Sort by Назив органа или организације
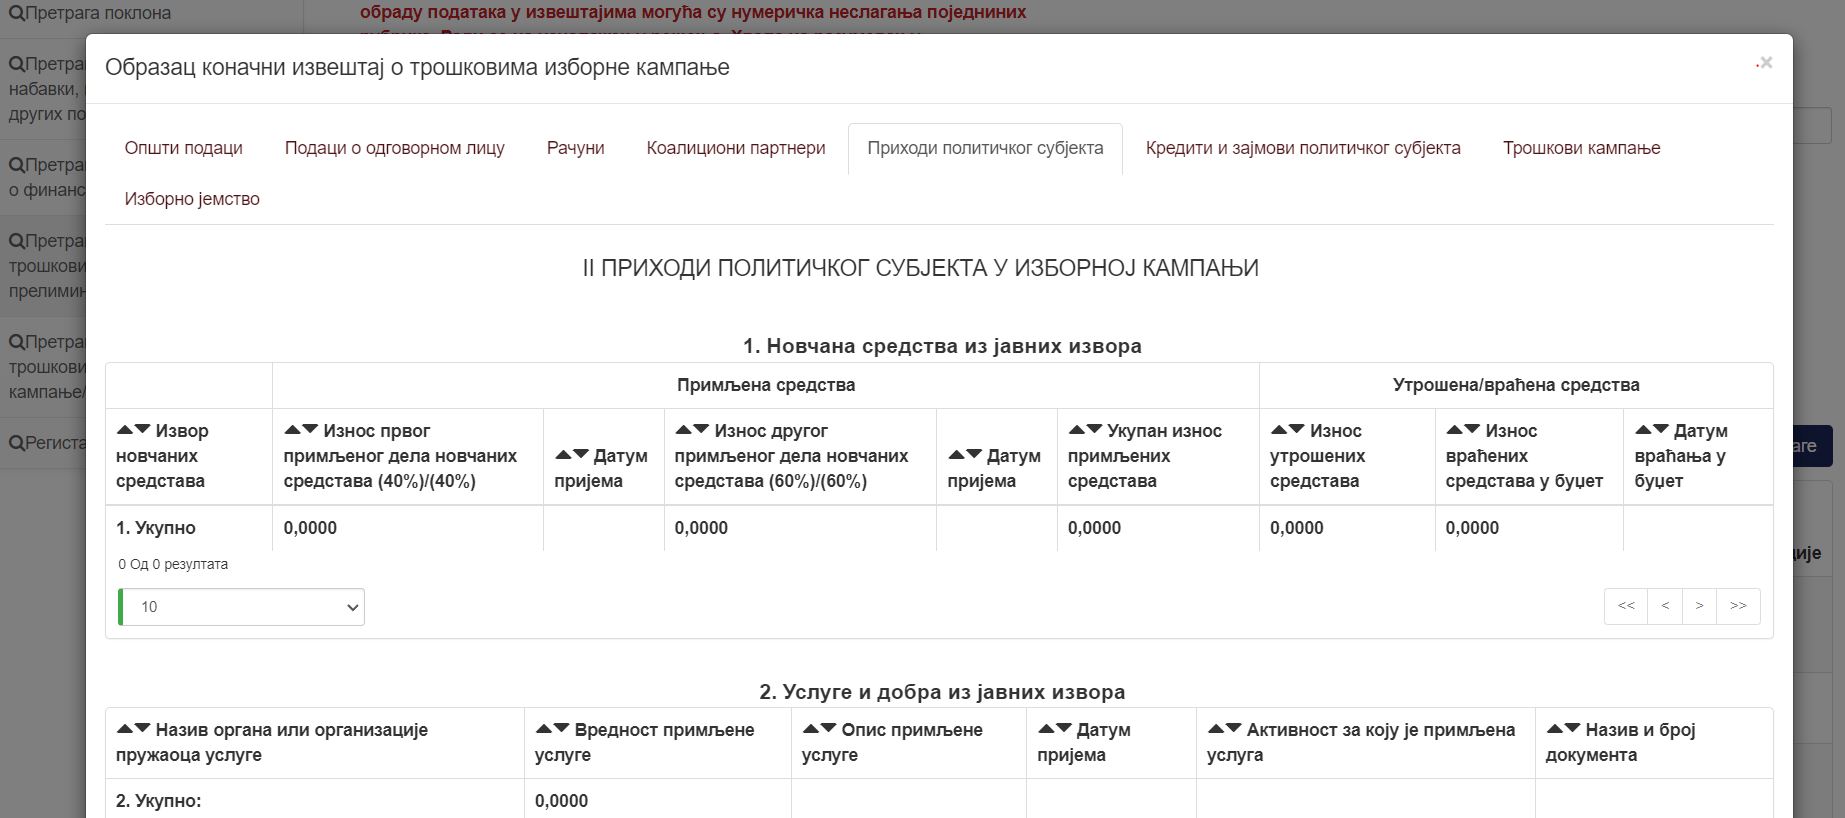The width and height of the screenshot is (1845, 818). coord(133,729)
